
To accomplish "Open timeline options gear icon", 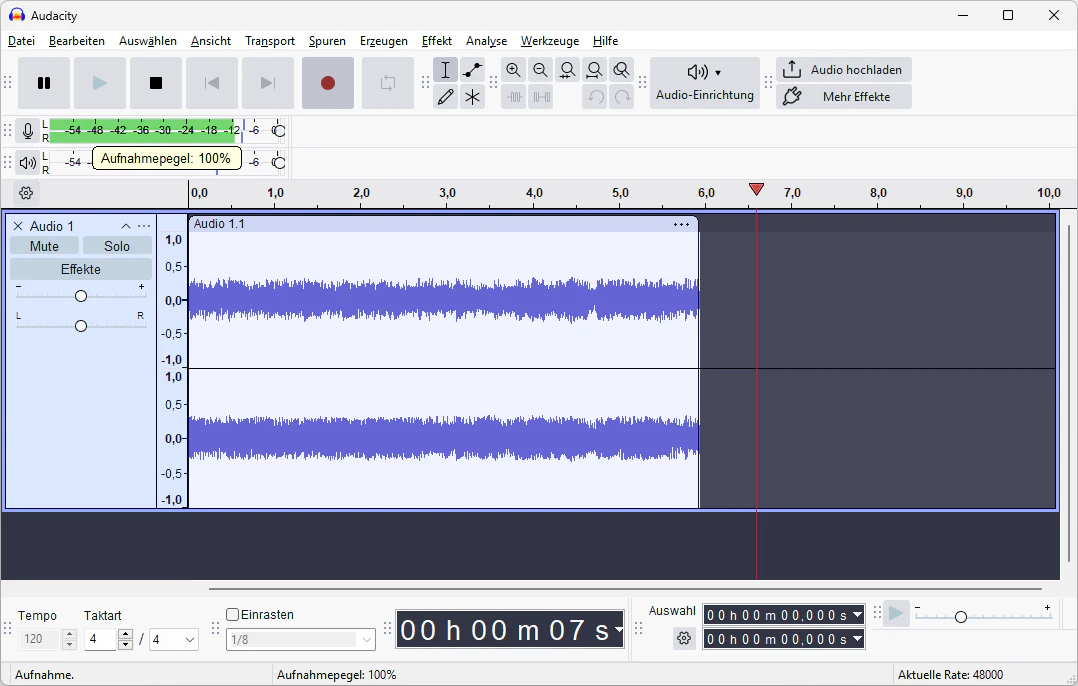I will [x=26, y=193].
